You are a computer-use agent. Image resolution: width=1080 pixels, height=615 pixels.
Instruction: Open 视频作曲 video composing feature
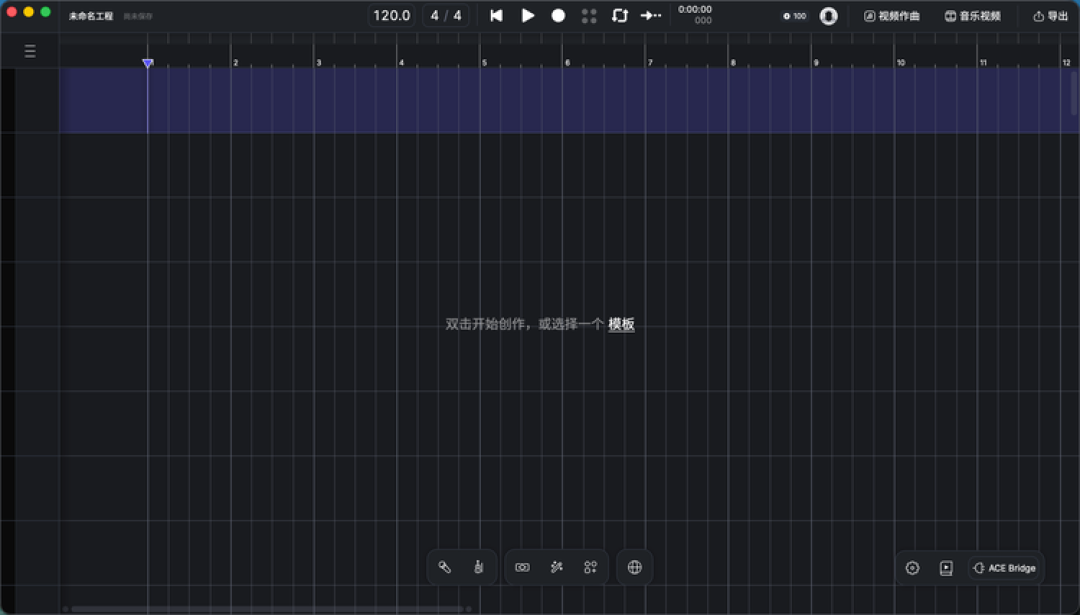[x=892, y=16]
